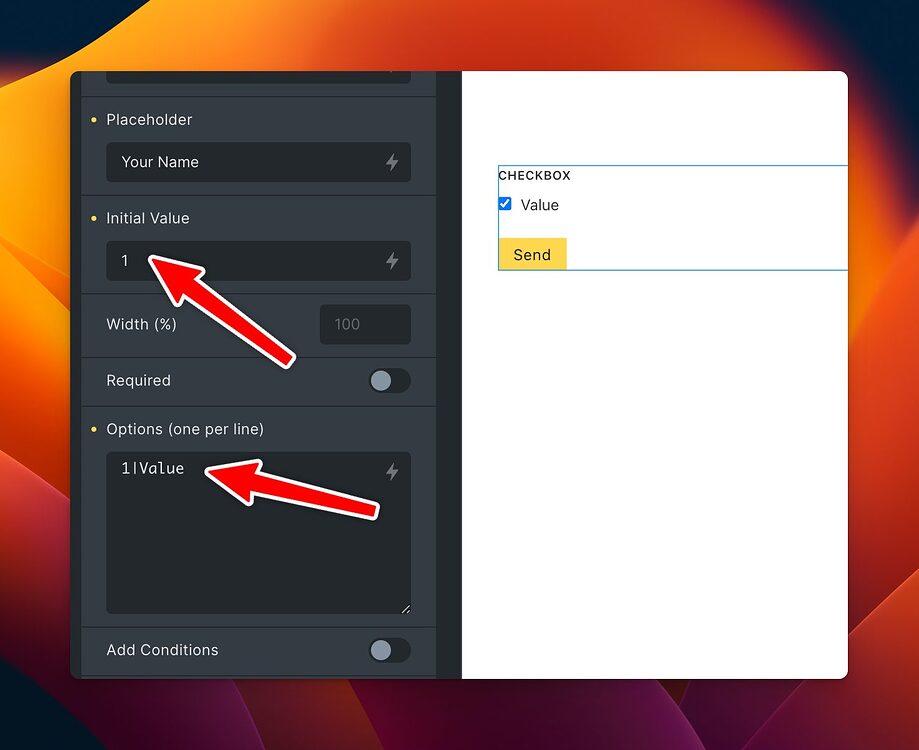Click the lightning icon on the Options textarea
919x750 pixels.
click(393, 471)
